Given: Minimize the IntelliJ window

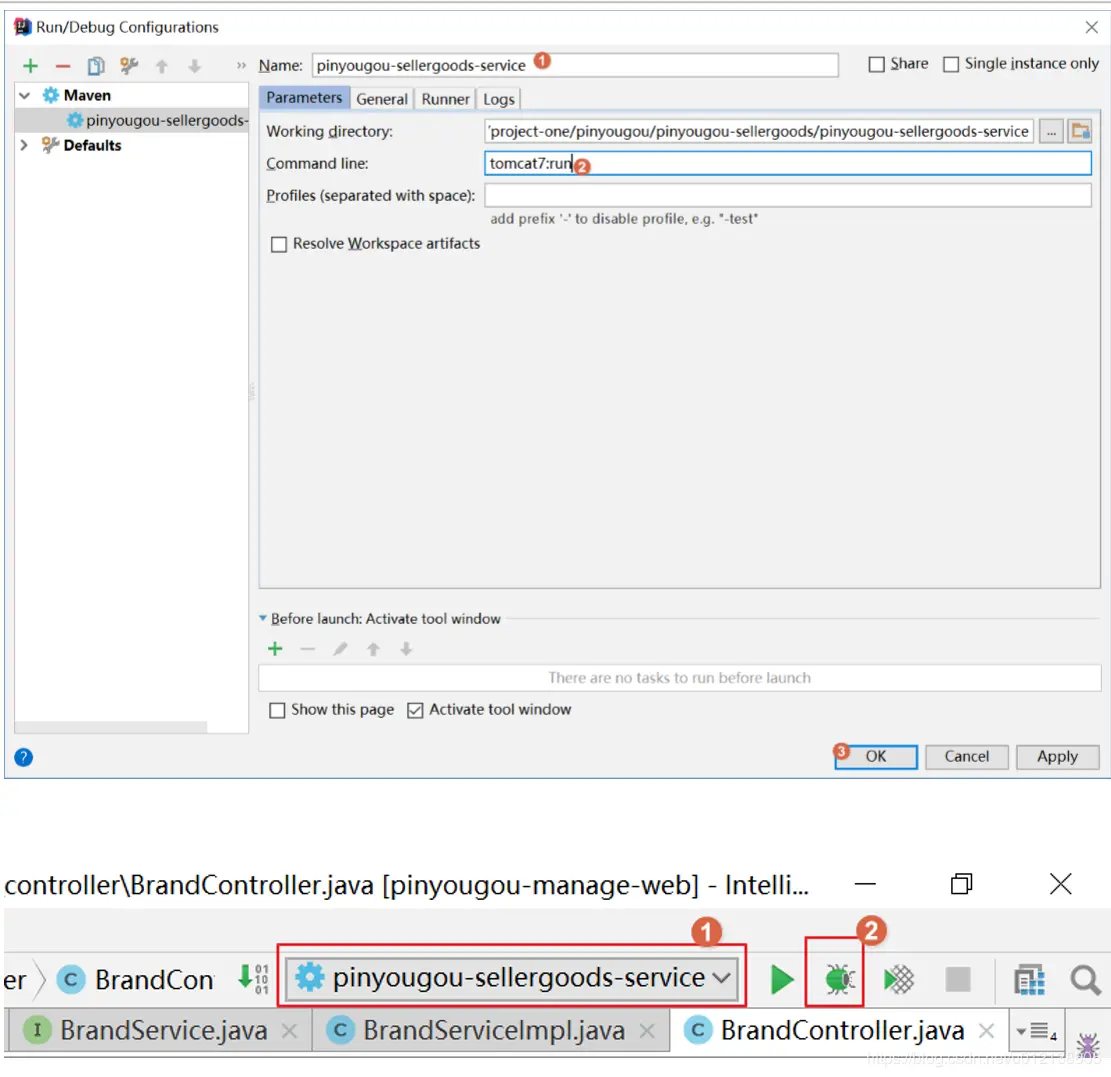Looking at the screenshot, I should (x=865, y=884).
